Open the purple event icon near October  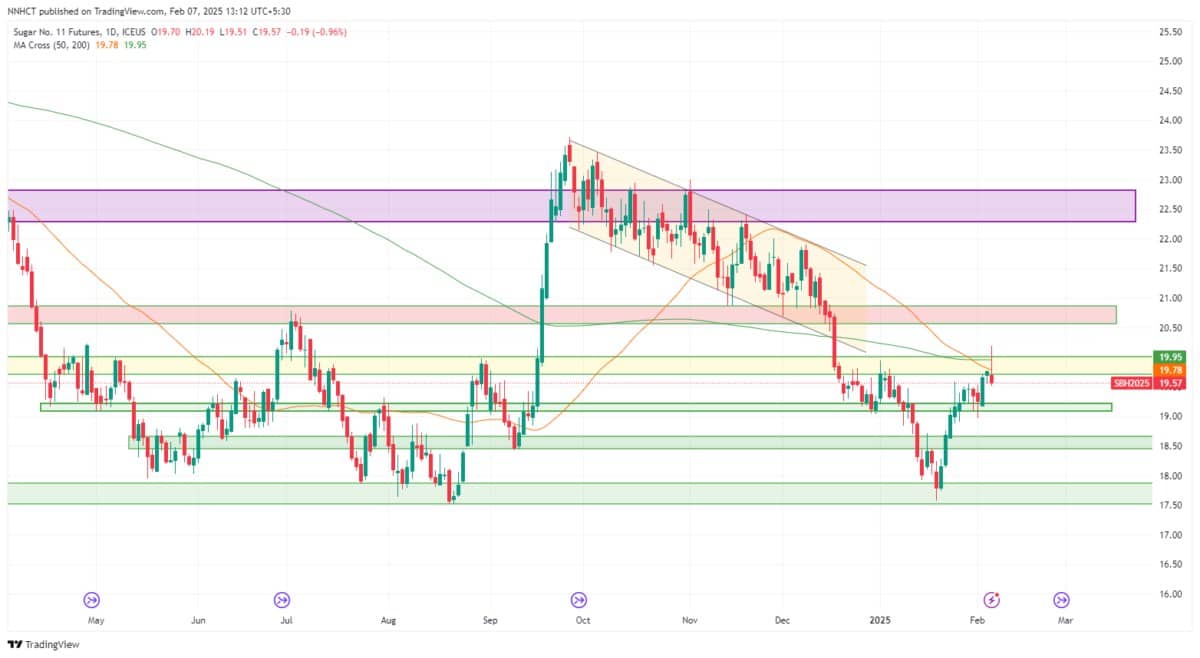(578, 600)
